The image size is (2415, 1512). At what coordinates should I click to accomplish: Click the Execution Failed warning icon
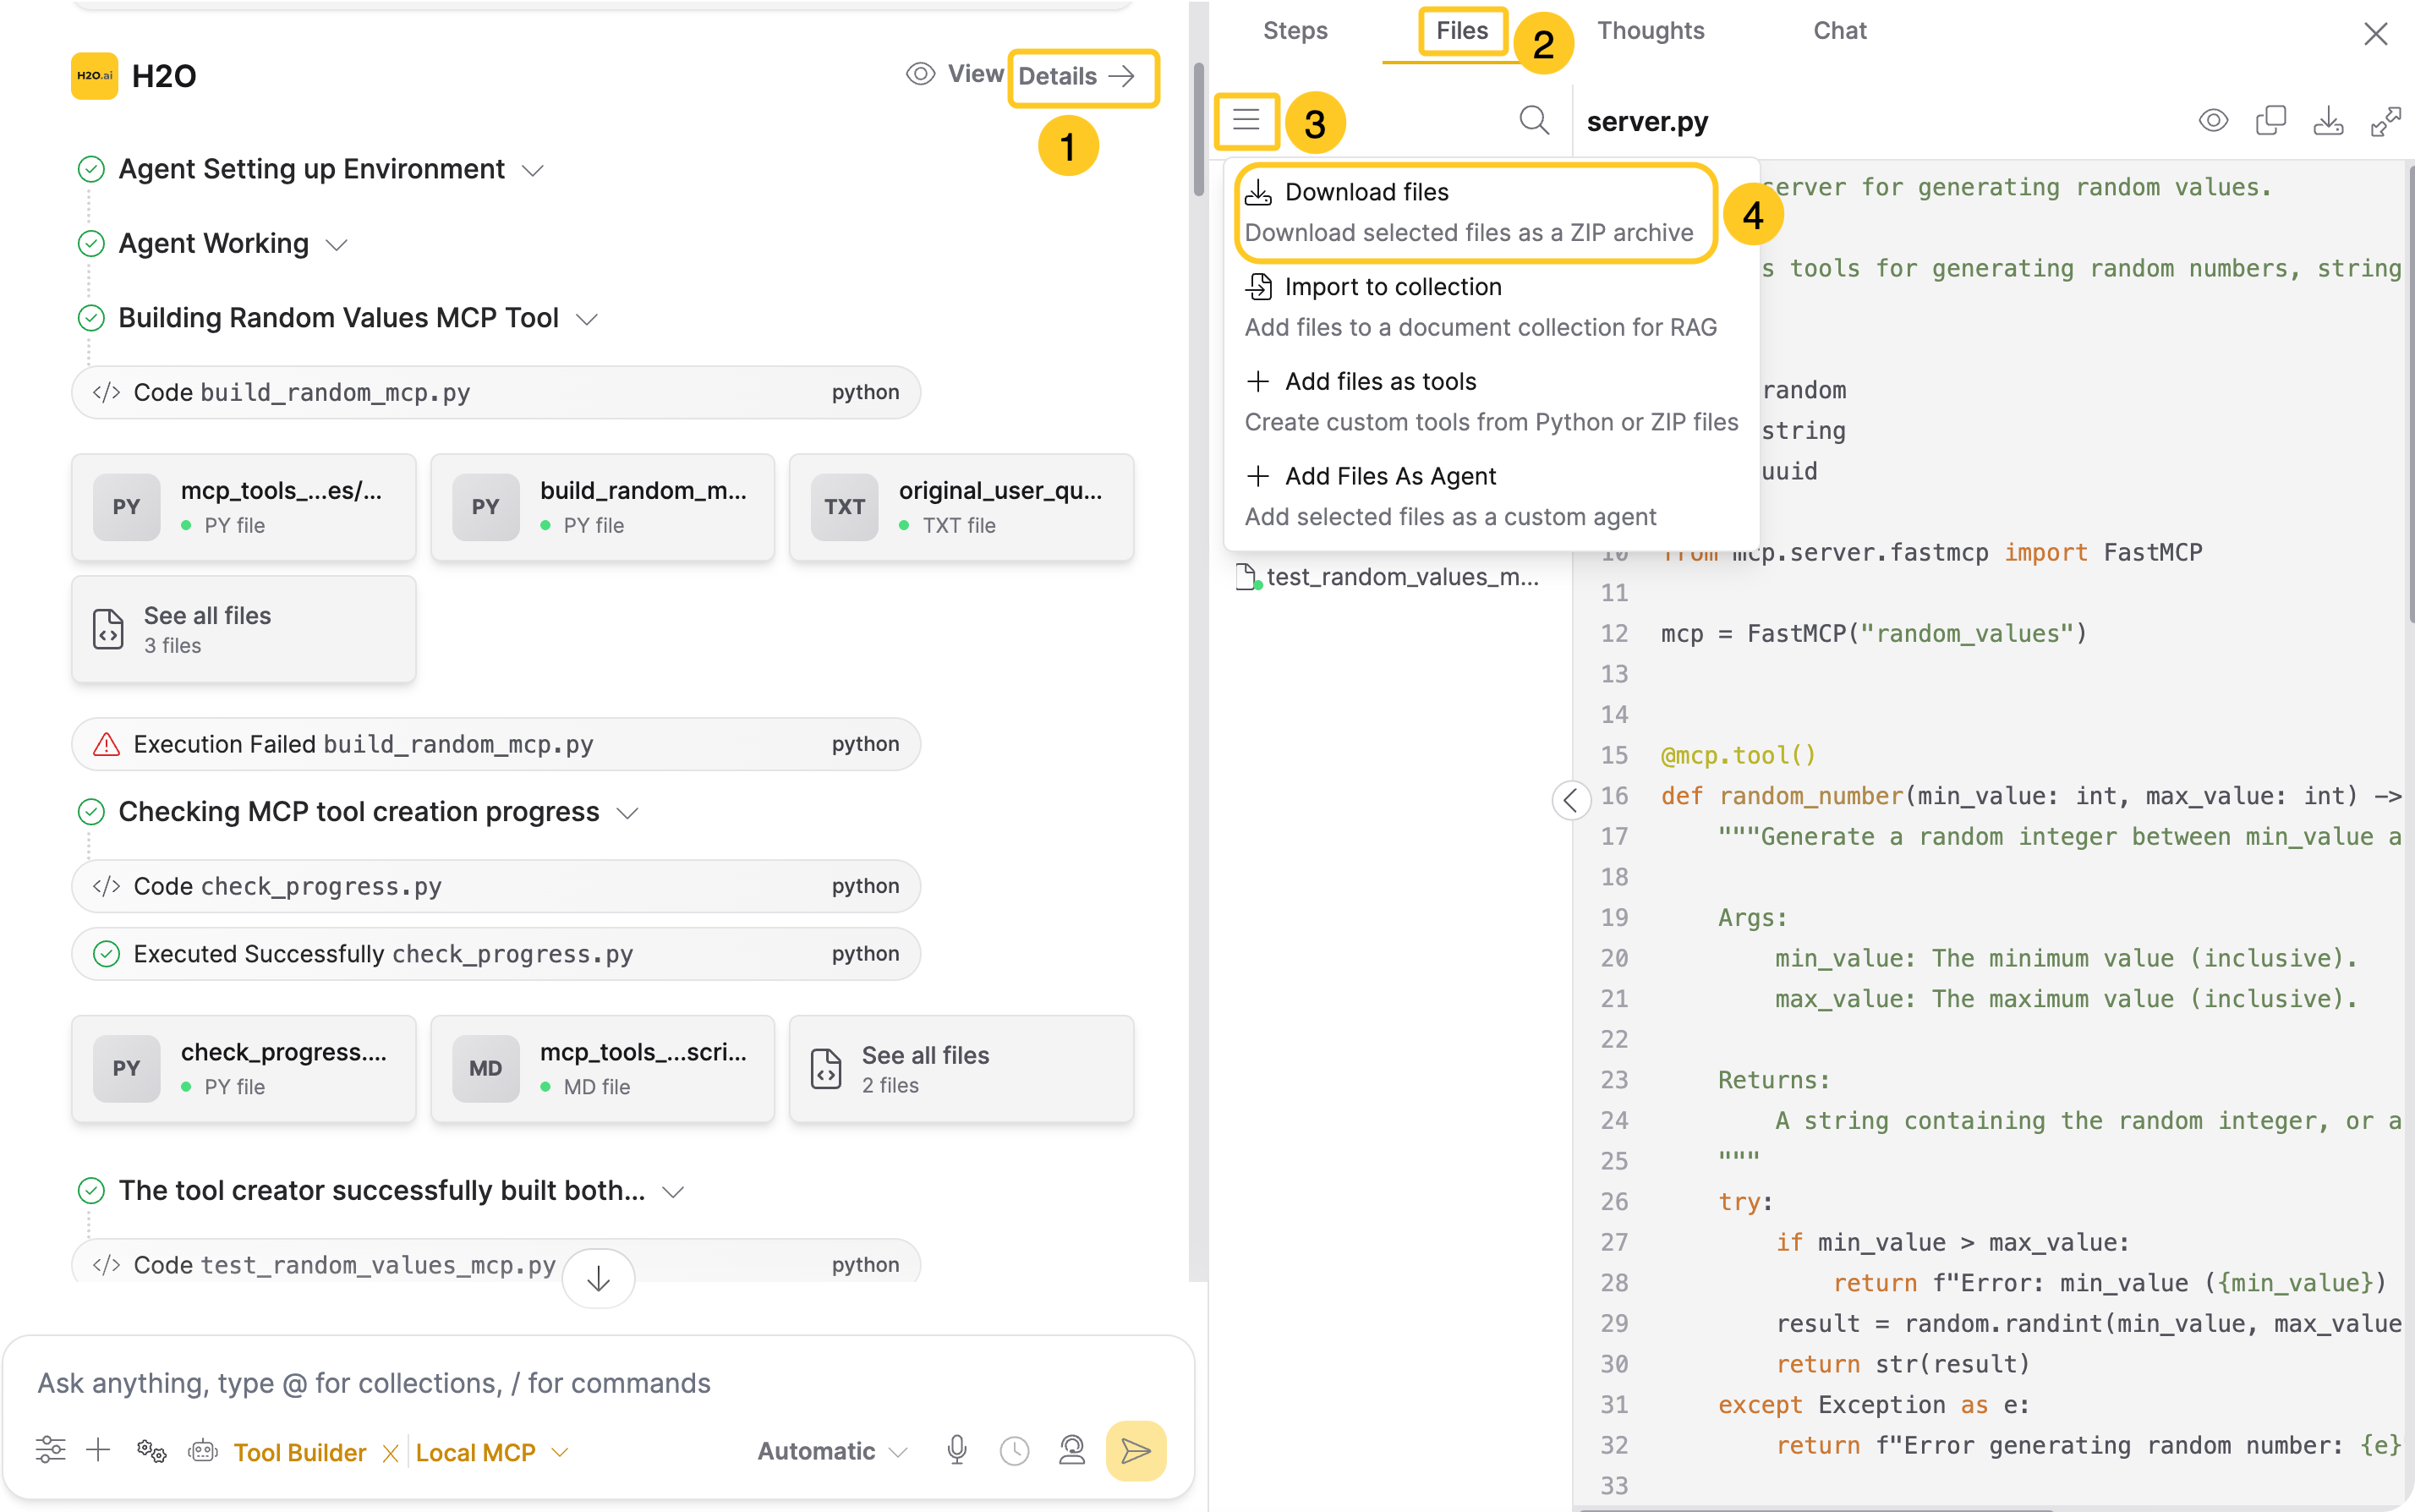click(106, 744)
